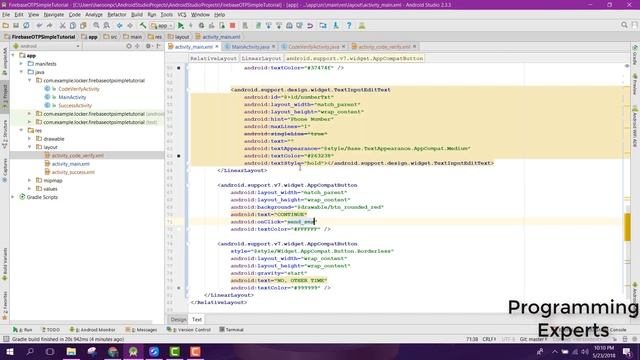This screenshot has height=360, width=640.
Task: Click the Make Project hammer icon
Action: click(x=143, y=25)
